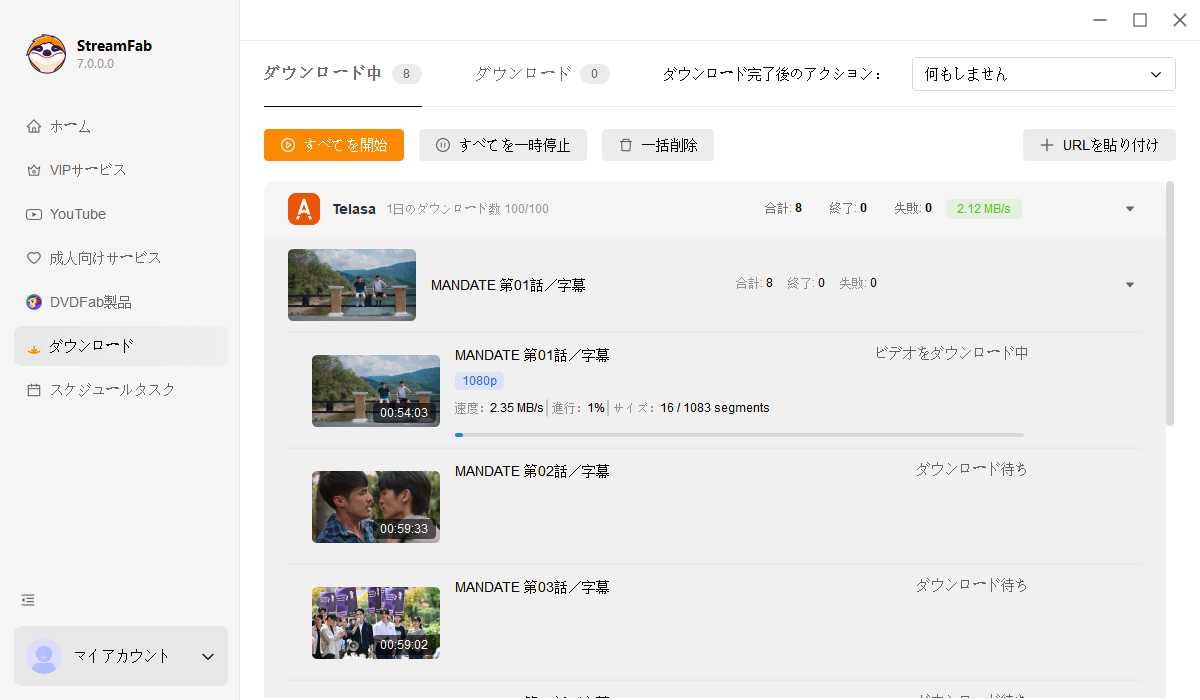Collapse the Telasa download group

click(1130, 209)
